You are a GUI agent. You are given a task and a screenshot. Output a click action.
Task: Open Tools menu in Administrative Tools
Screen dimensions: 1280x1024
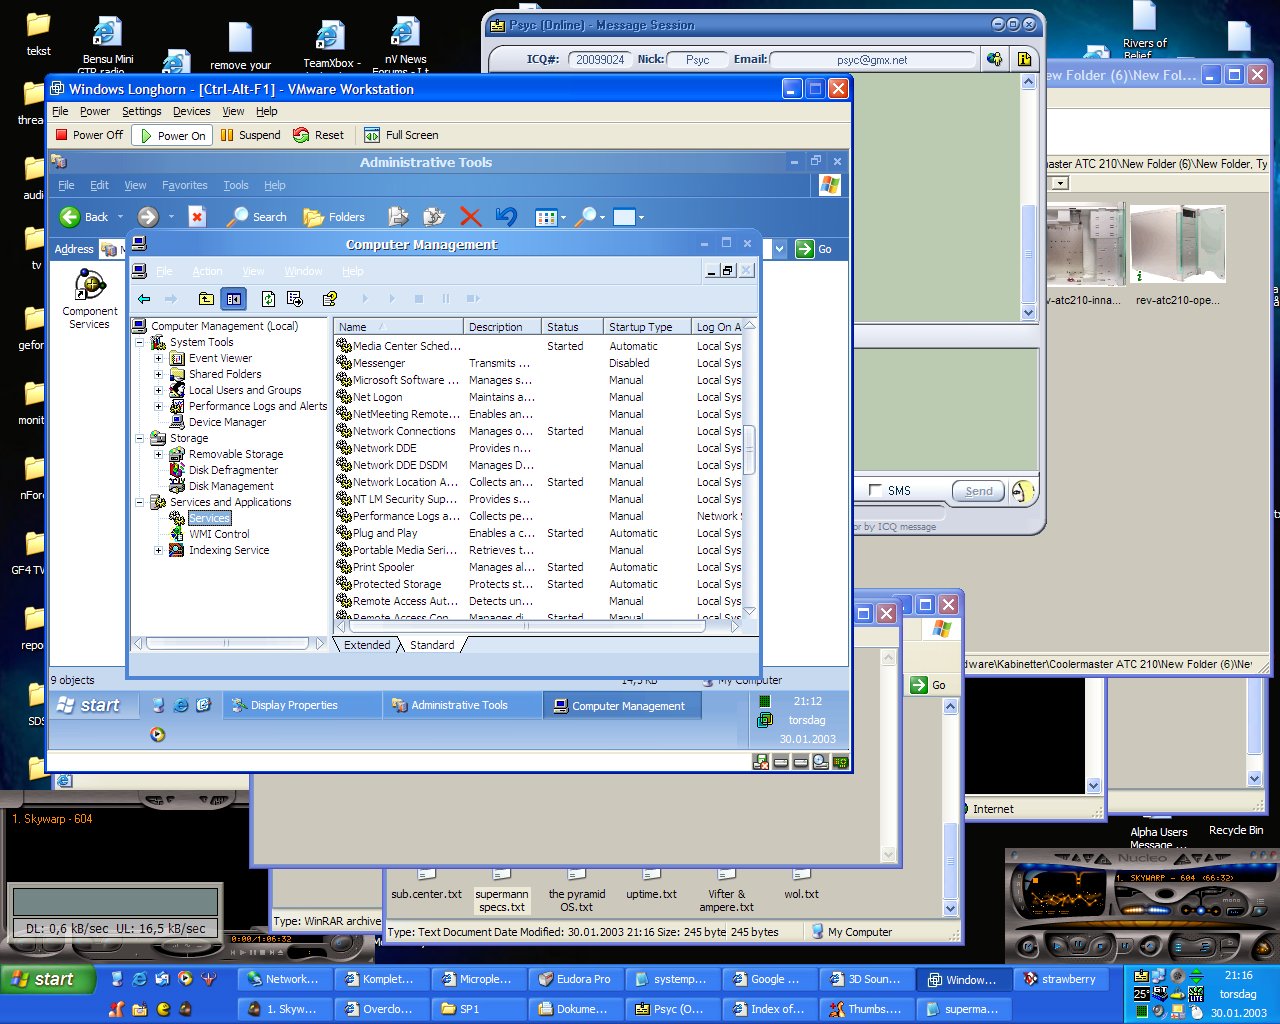click(236, 185)
